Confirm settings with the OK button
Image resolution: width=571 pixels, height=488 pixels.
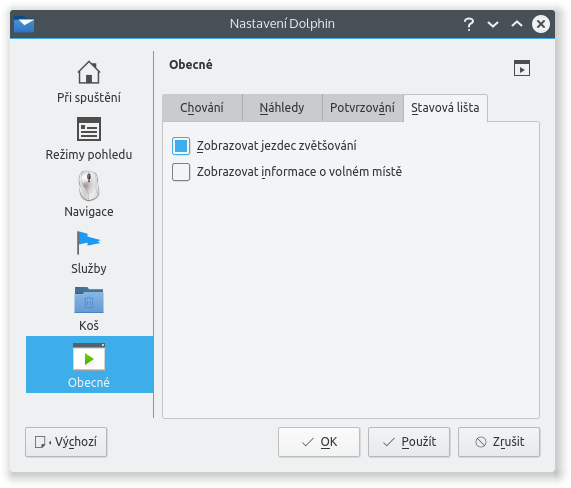click(x=319, y=442)
